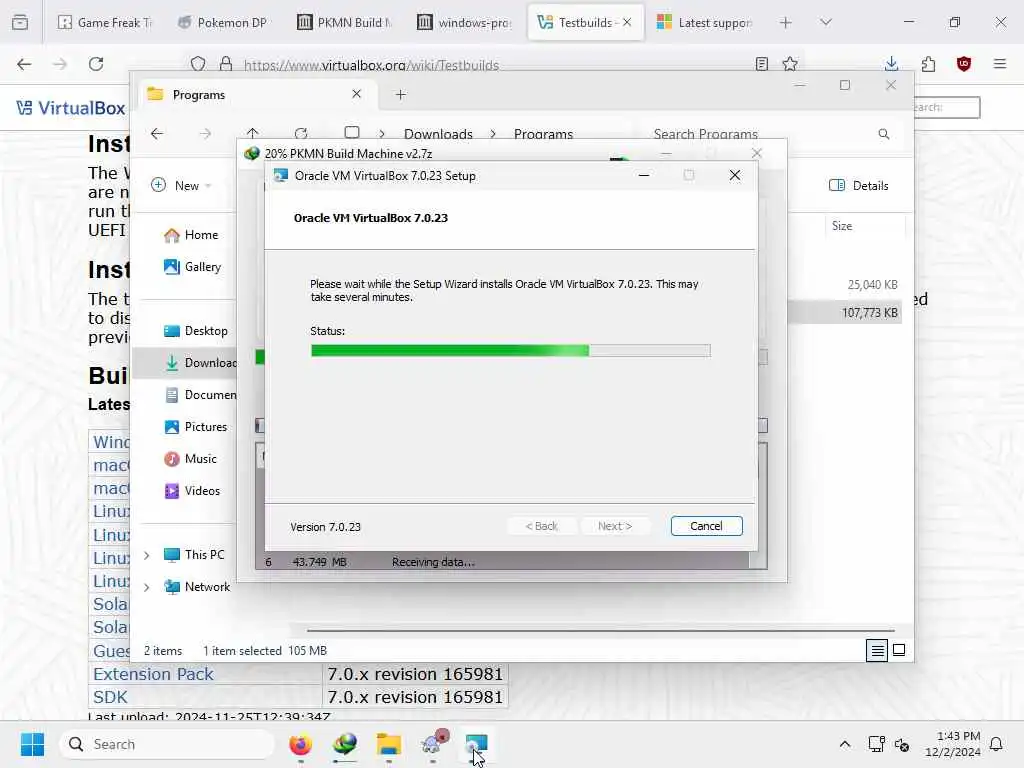The height and width of the screenshot is (768, 1024).
Task: Toggle the Details pane in Explorer
Action: (859, 185)
